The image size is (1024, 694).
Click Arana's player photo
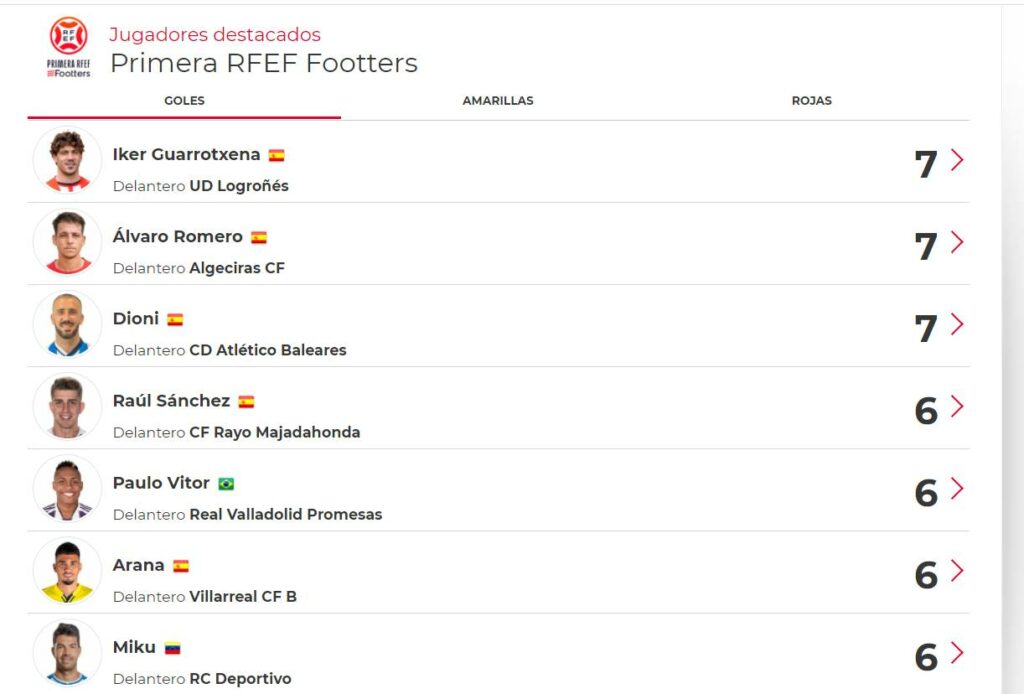coord(68,571)
